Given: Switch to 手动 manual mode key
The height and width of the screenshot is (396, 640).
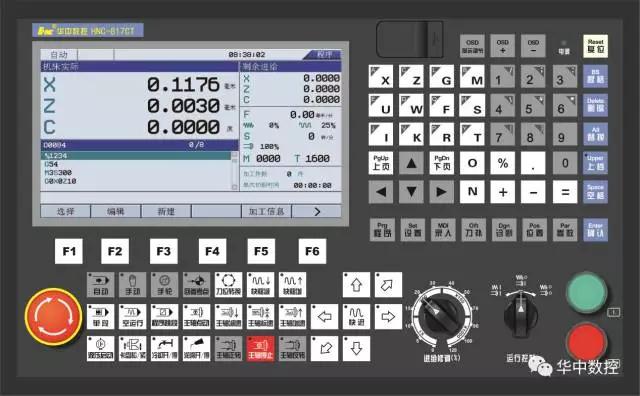Looking at the screenshot, I should point(133,285).
